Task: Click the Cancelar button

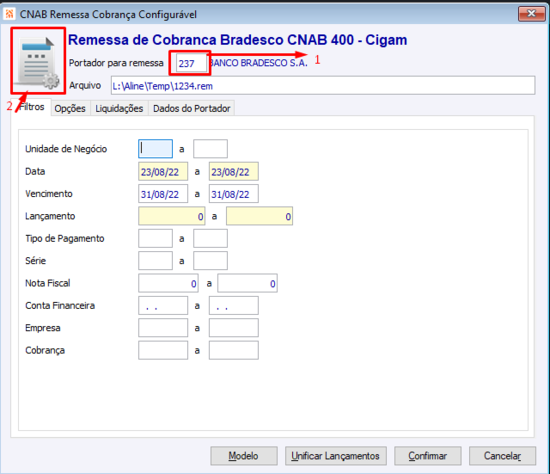Action: 502,456
